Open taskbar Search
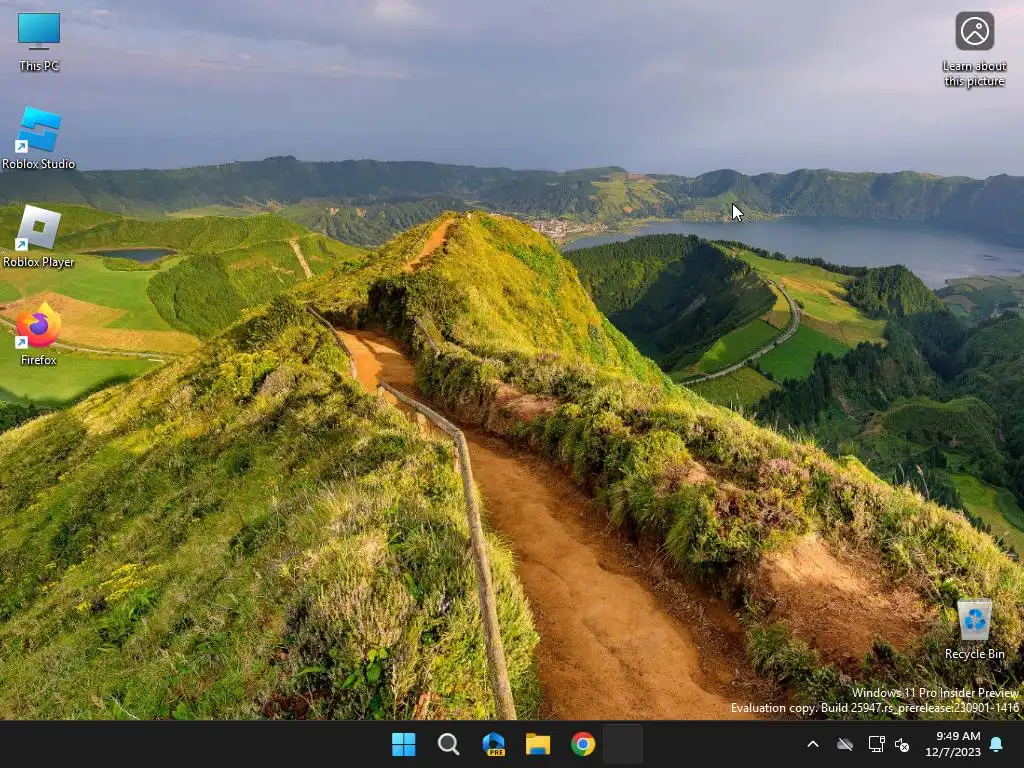The image size is (1024, 768). point(448,744)
